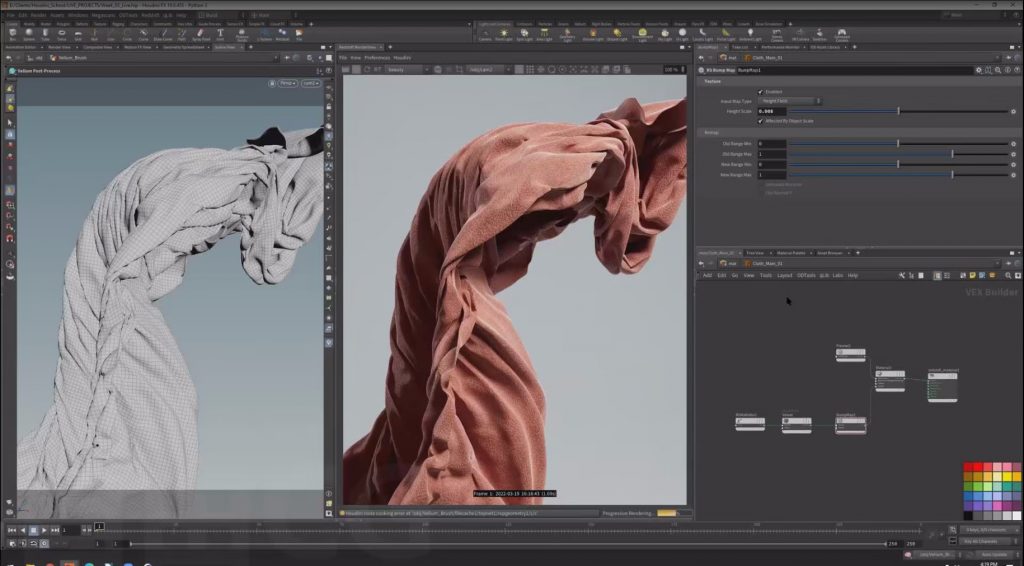Click Play on the timeline
The width and height of the screenshot is (1024, 566).
point(44,530)
